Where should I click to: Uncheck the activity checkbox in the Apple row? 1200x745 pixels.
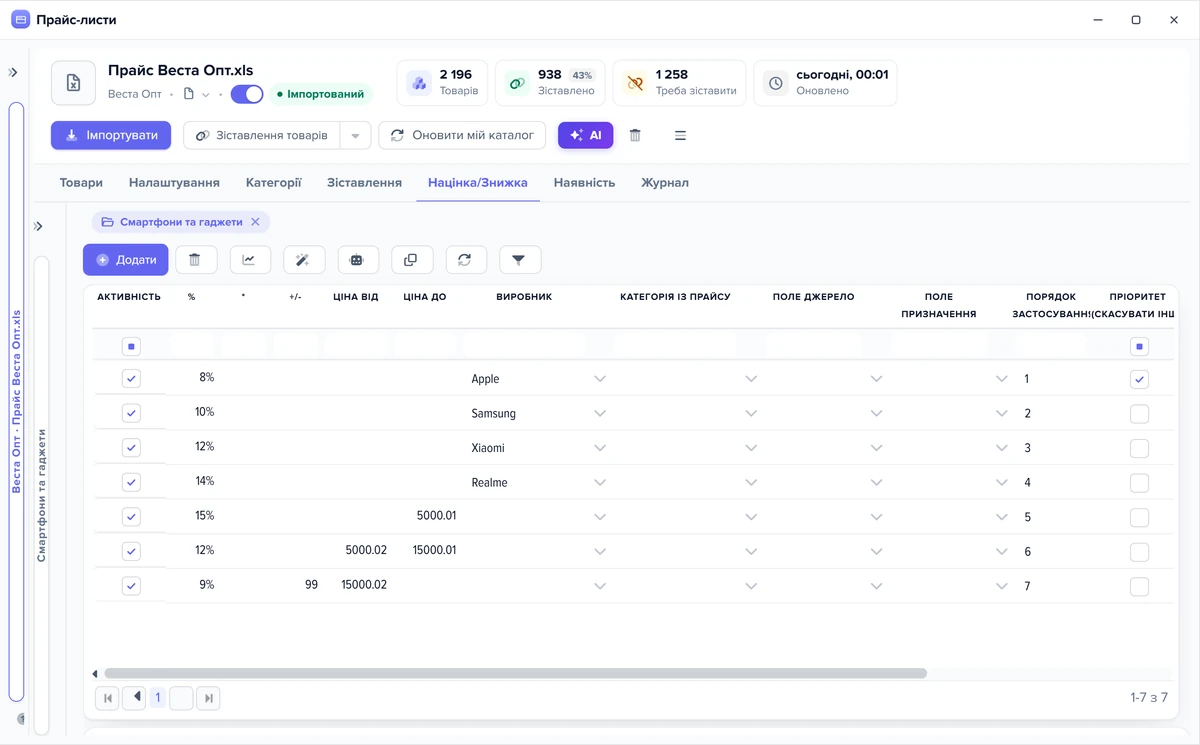[131, 379]
